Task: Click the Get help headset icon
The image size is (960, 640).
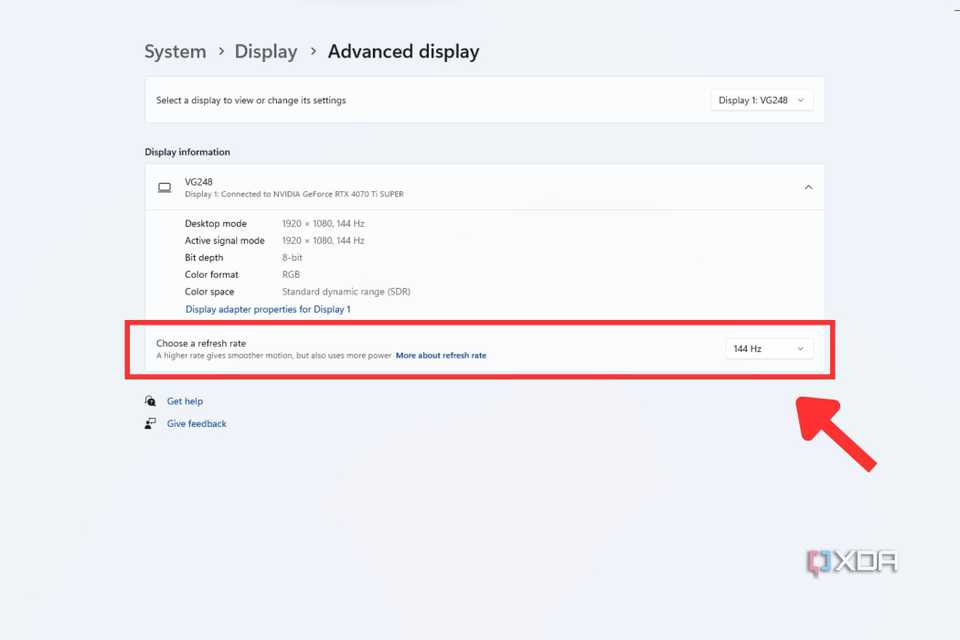Action: pos(150,401)
